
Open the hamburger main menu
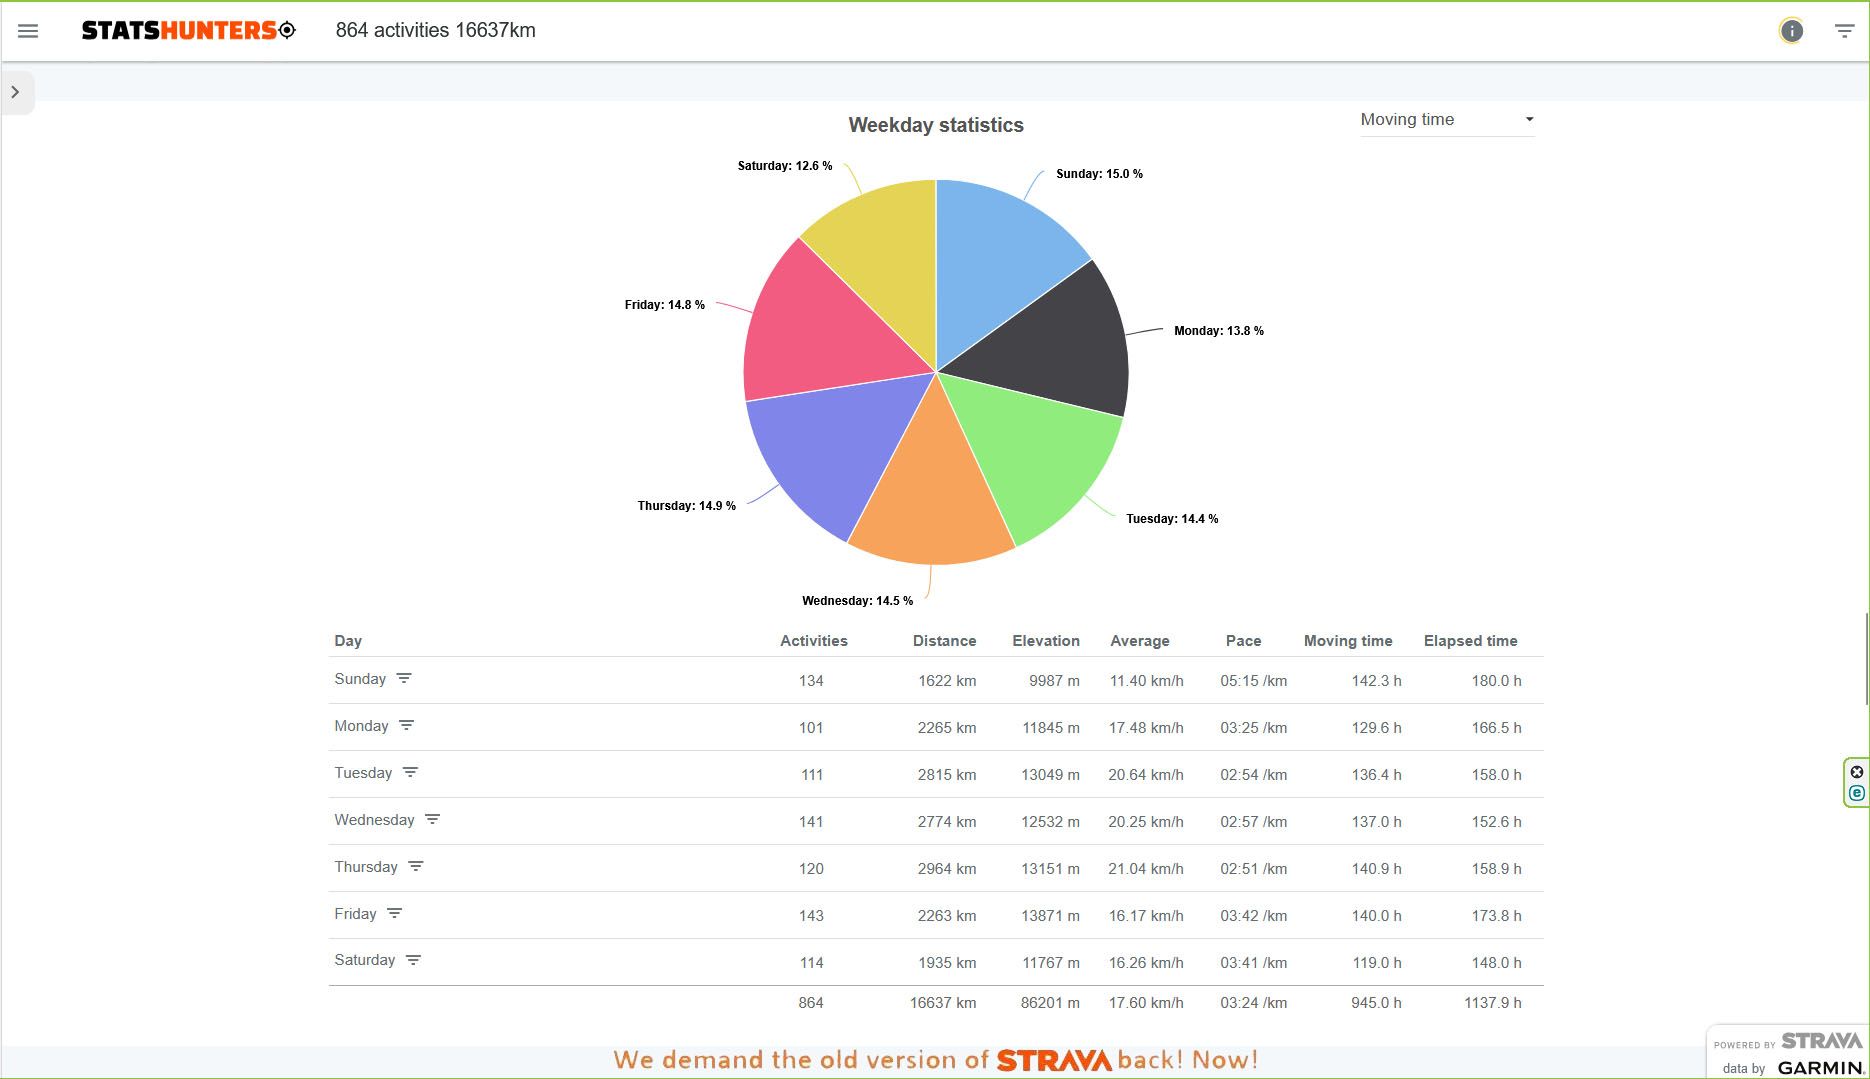[28, 31]
